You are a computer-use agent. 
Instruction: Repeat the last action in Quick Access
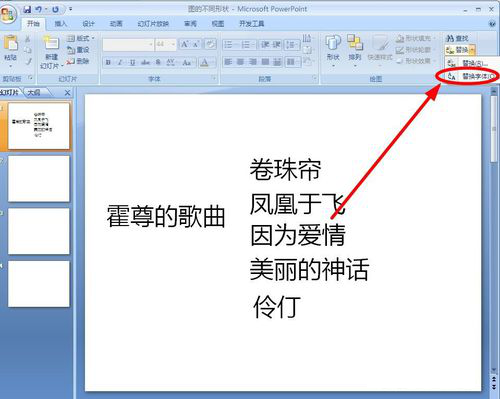click(x=55, y=10)
